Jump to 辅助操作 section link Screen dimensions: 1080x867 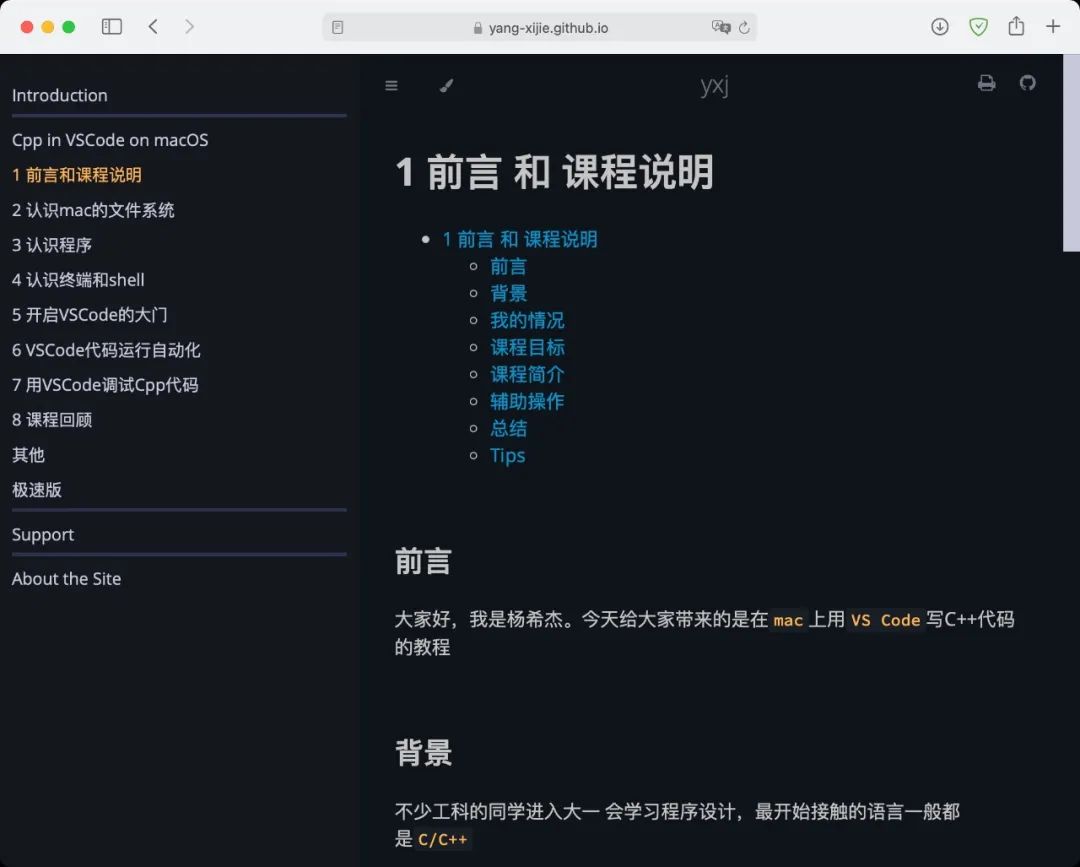[527, 401]
